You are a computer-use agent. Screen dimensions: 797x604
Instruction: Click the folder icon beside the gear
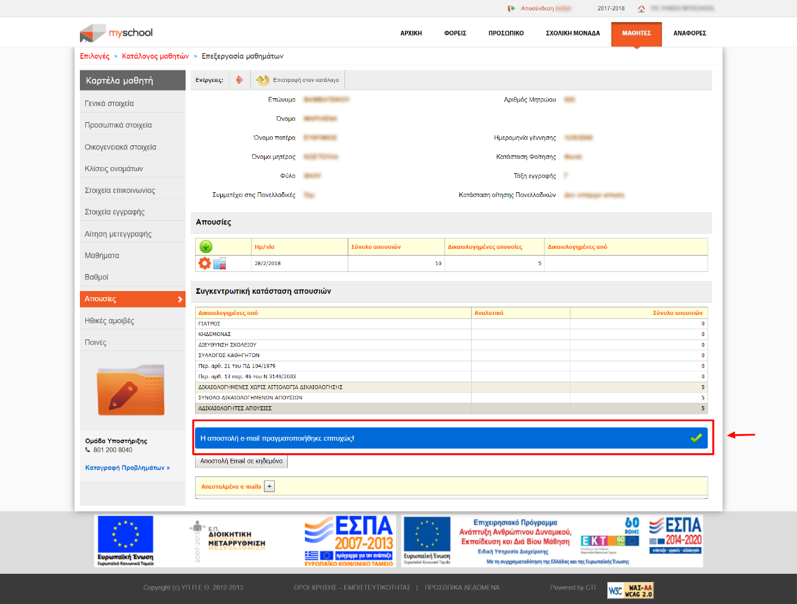tap(219, 264)
